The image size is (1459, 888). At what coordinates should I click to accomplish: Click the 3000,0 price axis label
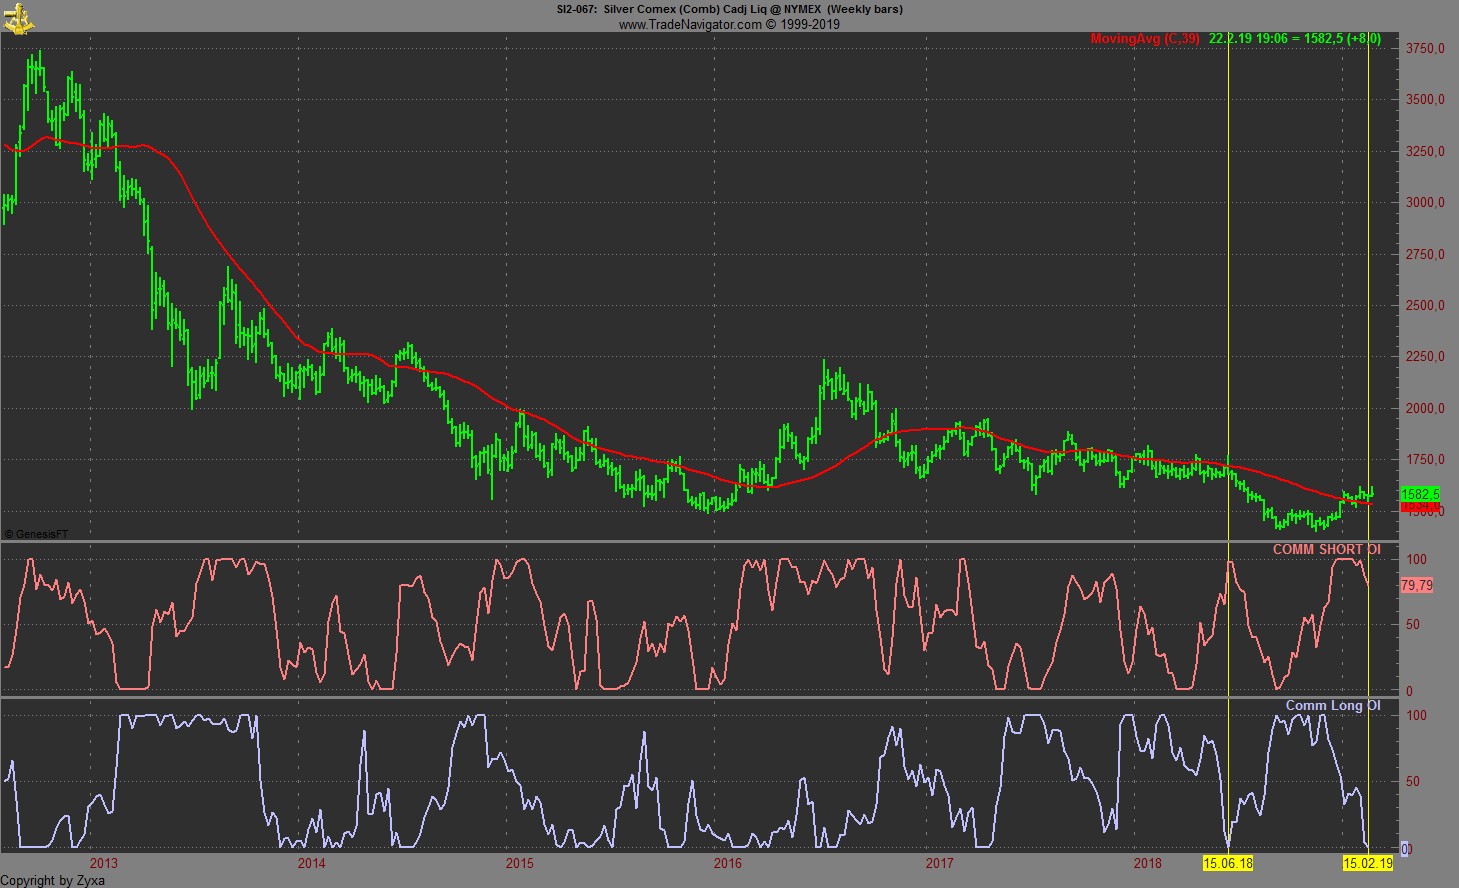1425,203
